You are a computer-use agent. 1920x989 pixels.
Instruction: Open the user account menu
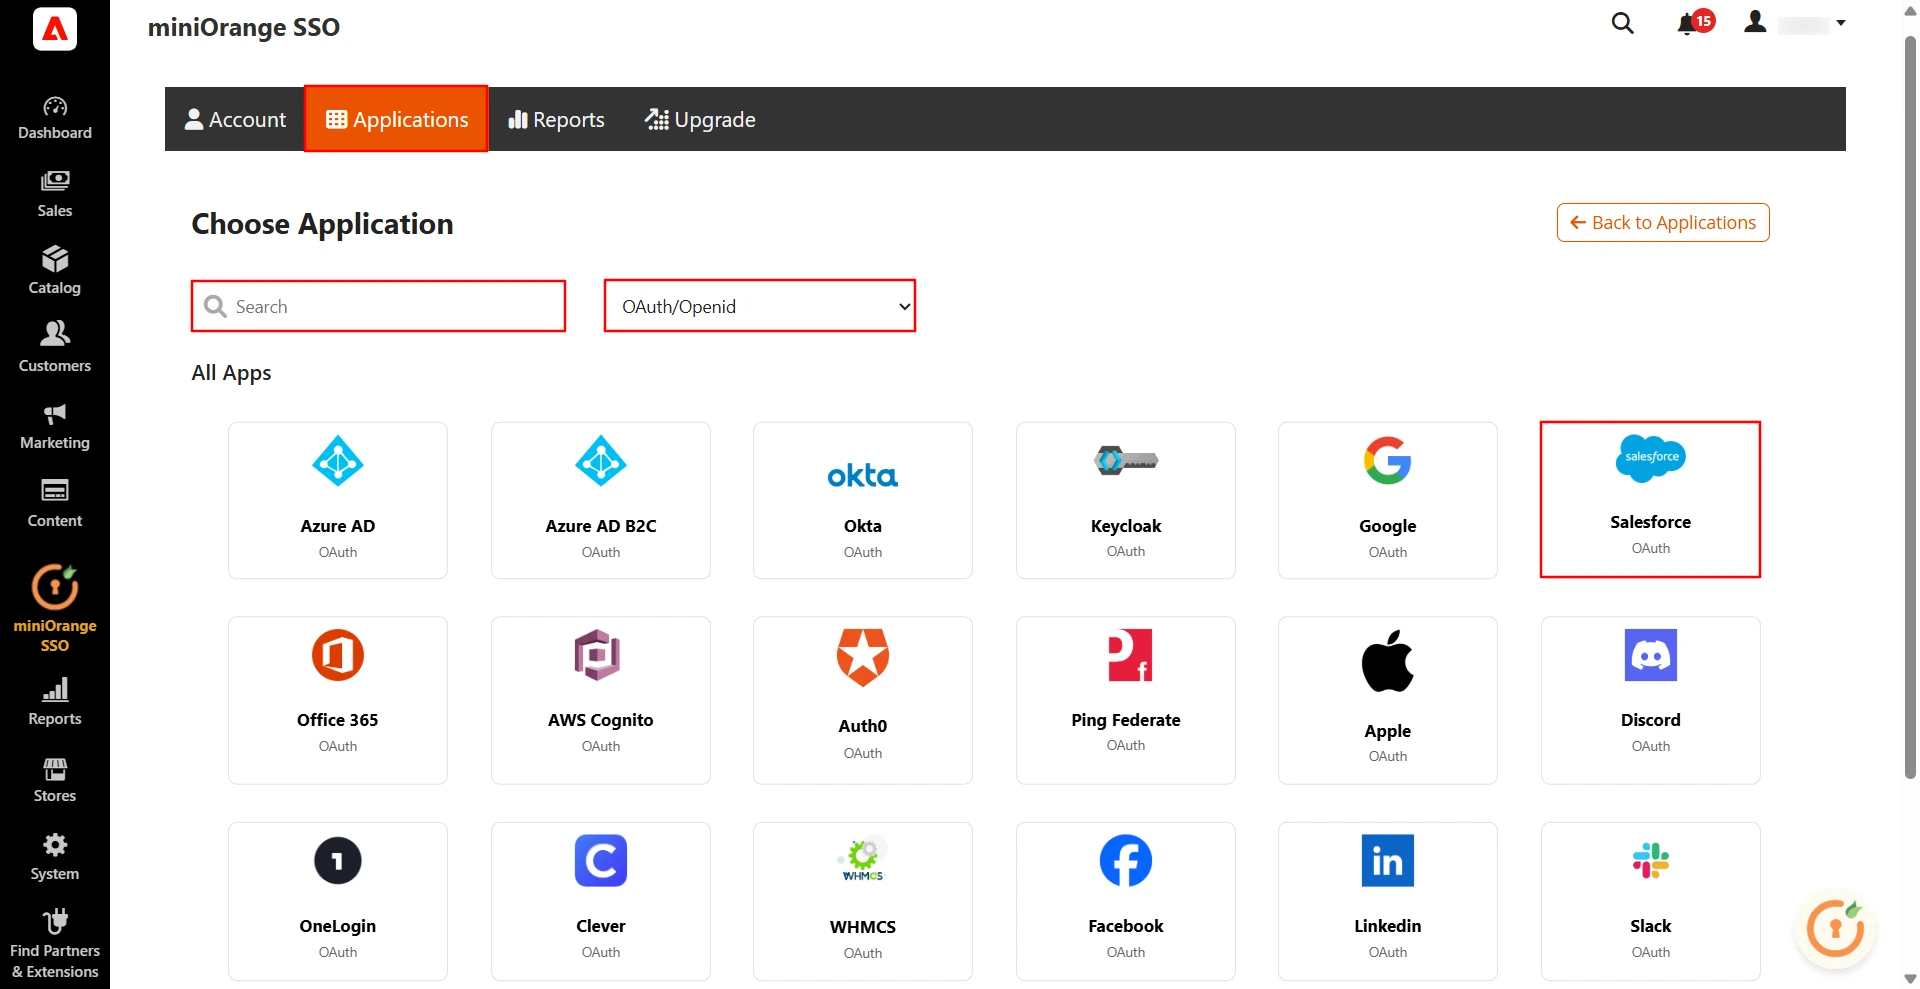point(1795,23)
